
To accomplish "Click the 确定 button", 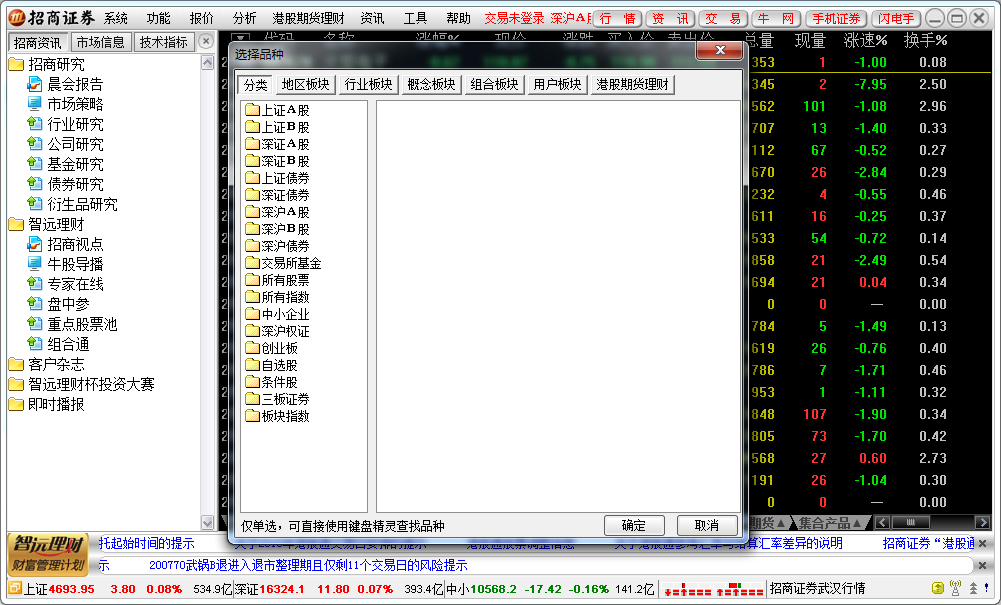I will [634, 525].
